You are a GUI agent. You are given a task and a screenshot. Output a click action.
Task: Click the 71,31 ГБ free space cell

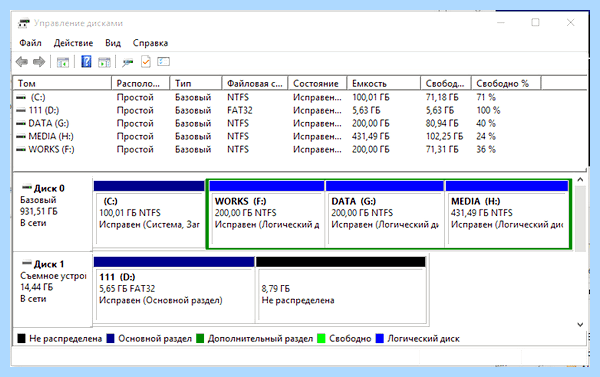pos(442,150)
